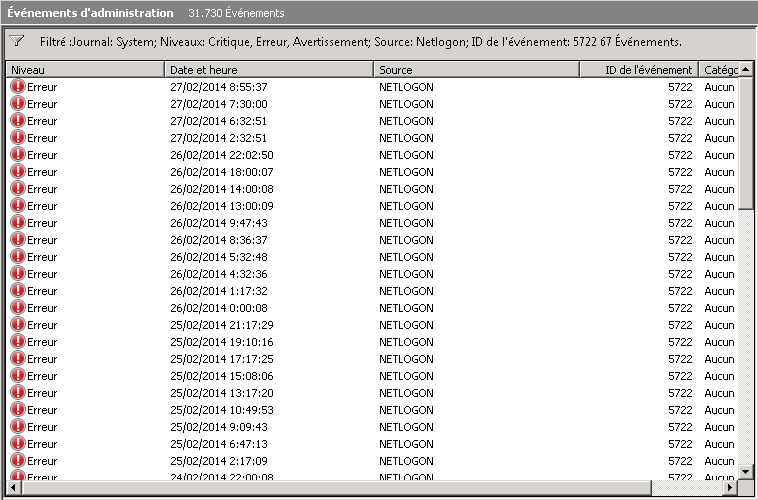Click NETLOGON source in 25/02/2014 19:10:16 row

tap(406, 342)
